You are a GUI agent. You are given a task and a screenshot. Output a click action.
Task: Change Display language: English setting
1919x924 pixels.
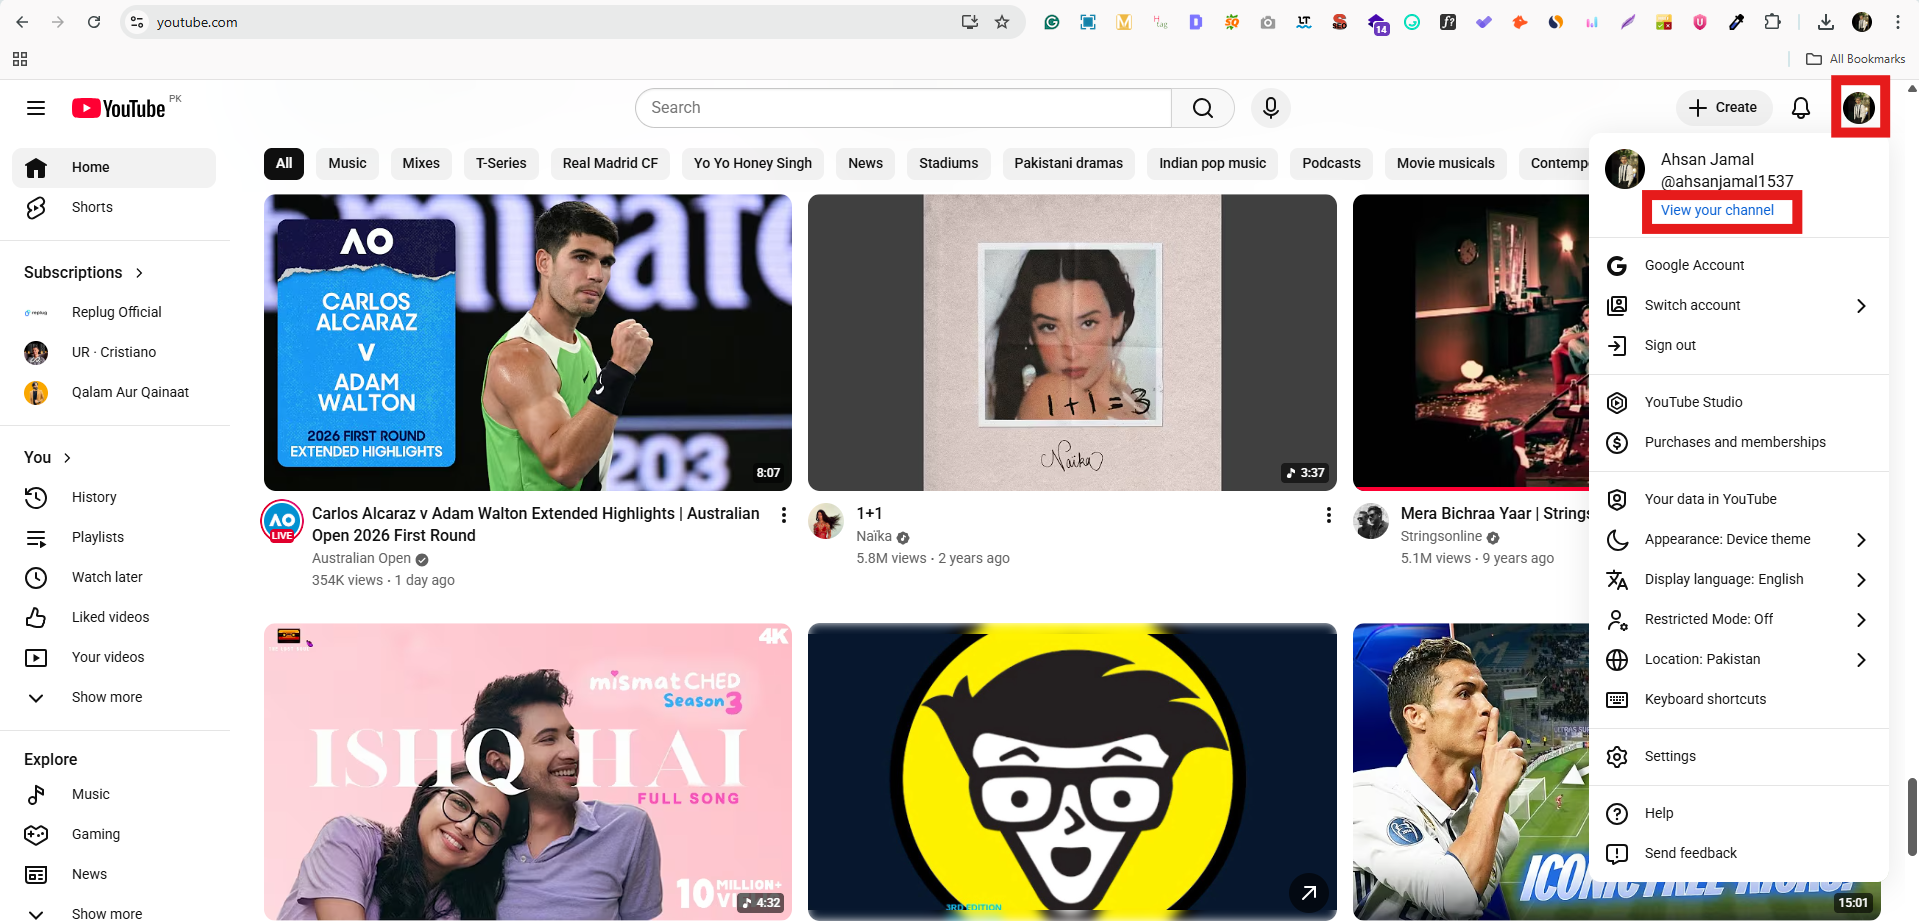pyautogui.click(x=1724, y=579)
